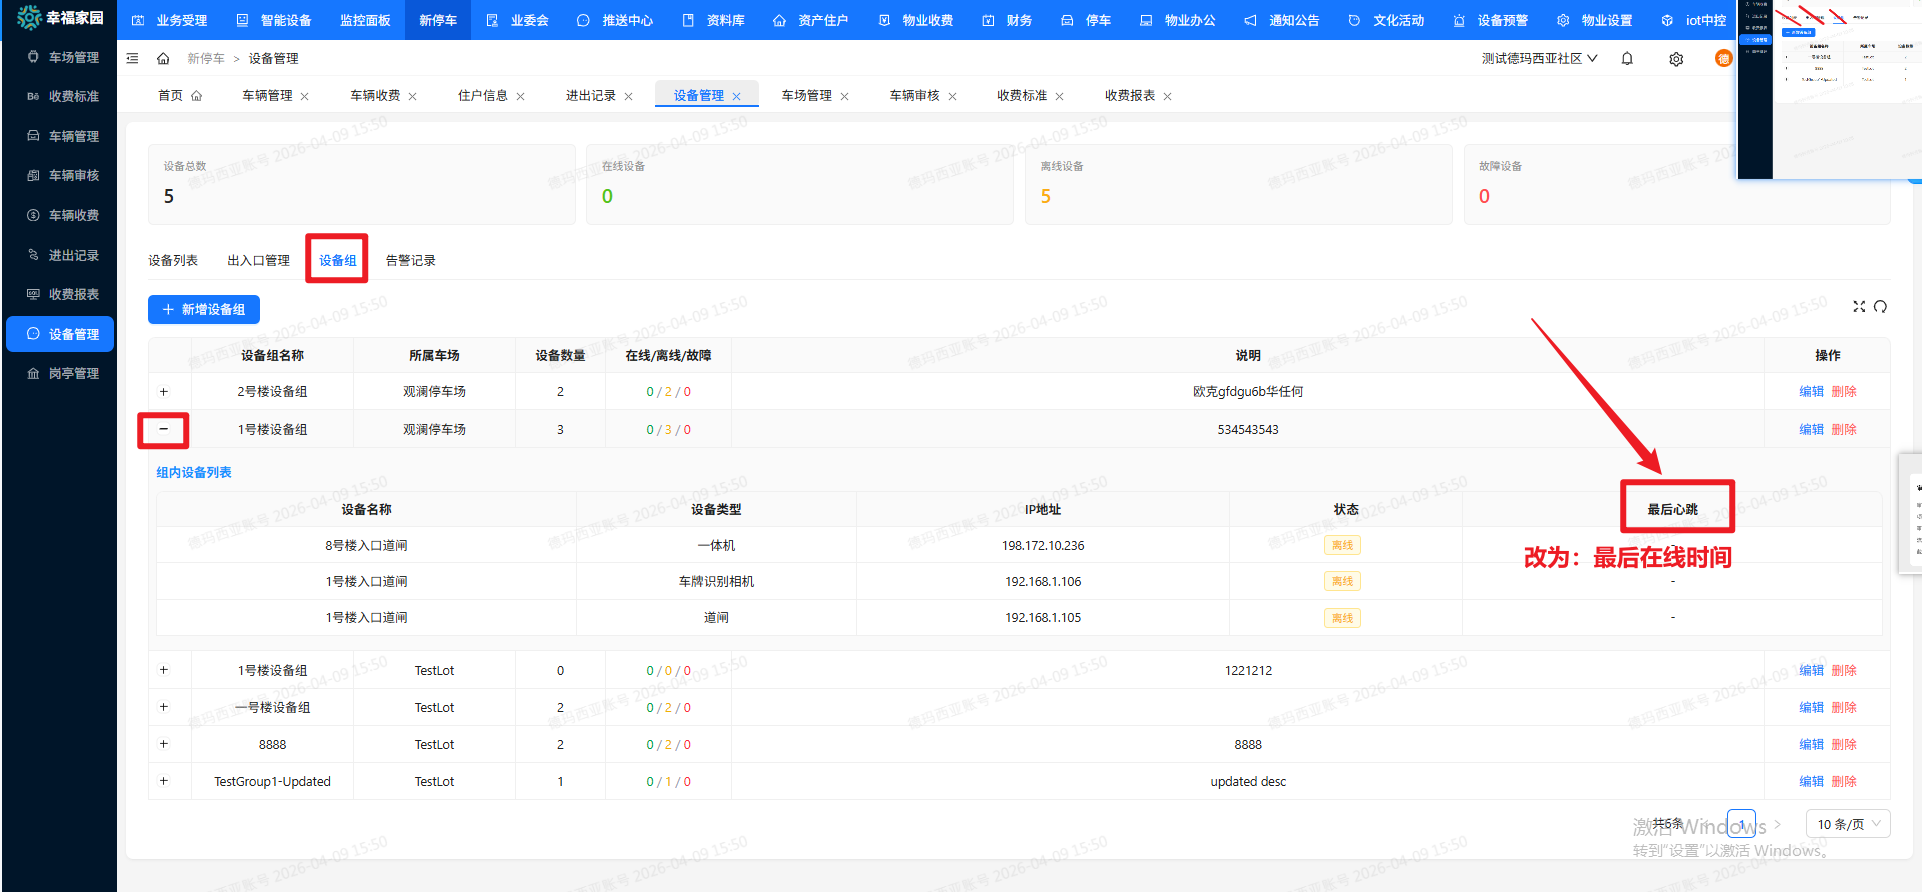Expand the TestGroup1-Updated row
This screenshot has width=1922, height=892.
164,781
